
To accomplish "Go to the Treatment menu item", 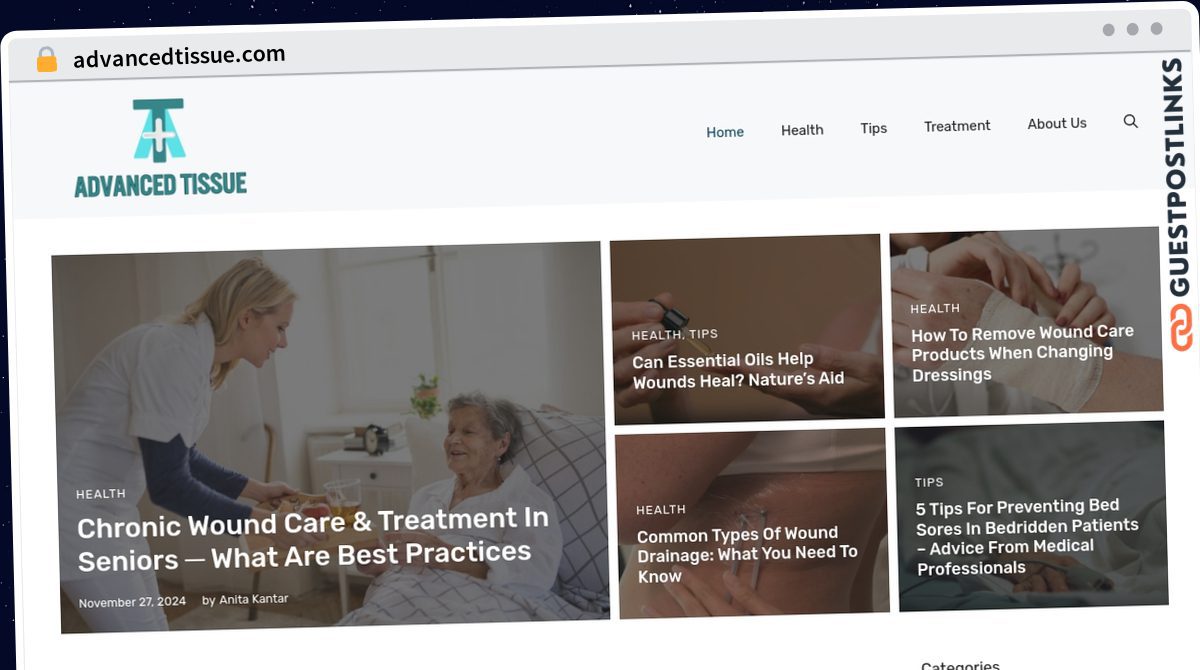I will pos(957,126).
